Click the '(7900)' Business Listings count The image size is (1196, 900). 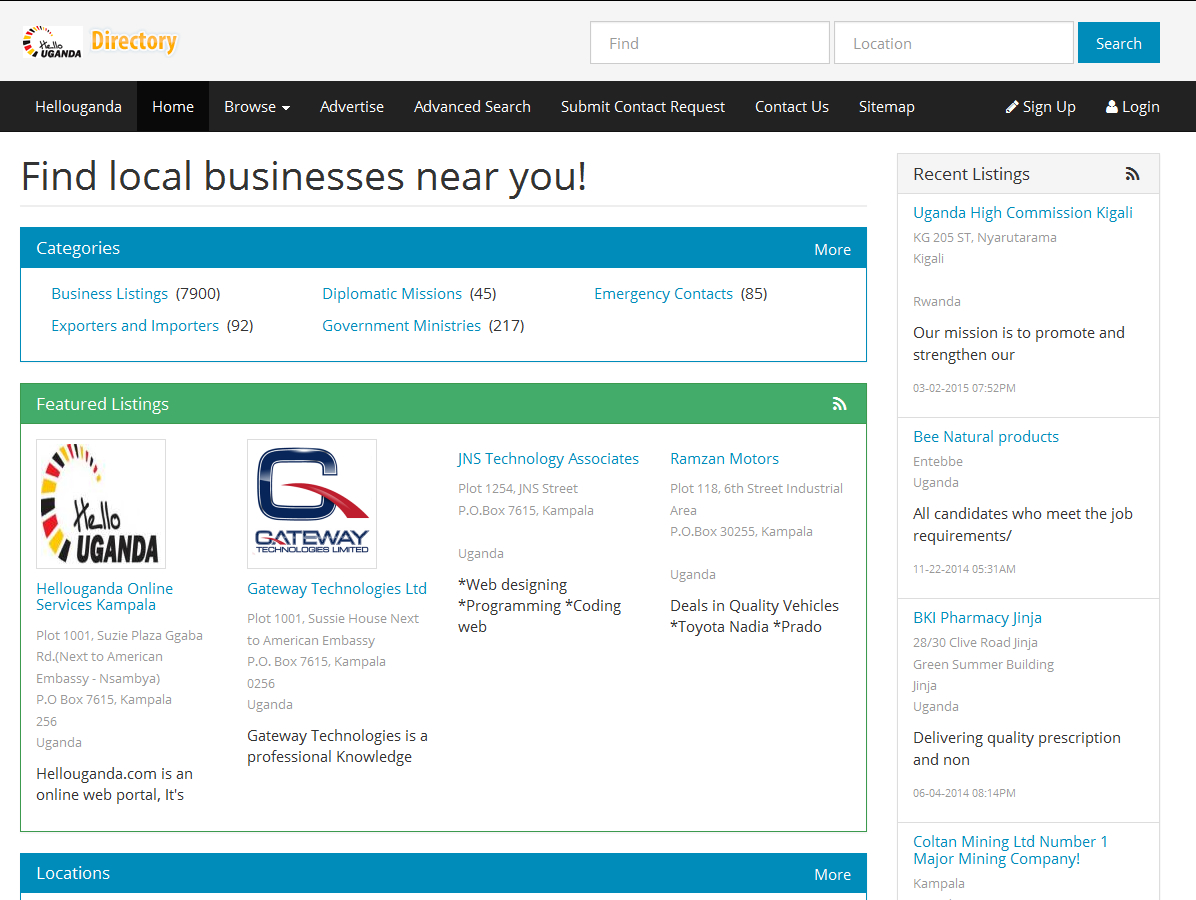coord(198,294)
